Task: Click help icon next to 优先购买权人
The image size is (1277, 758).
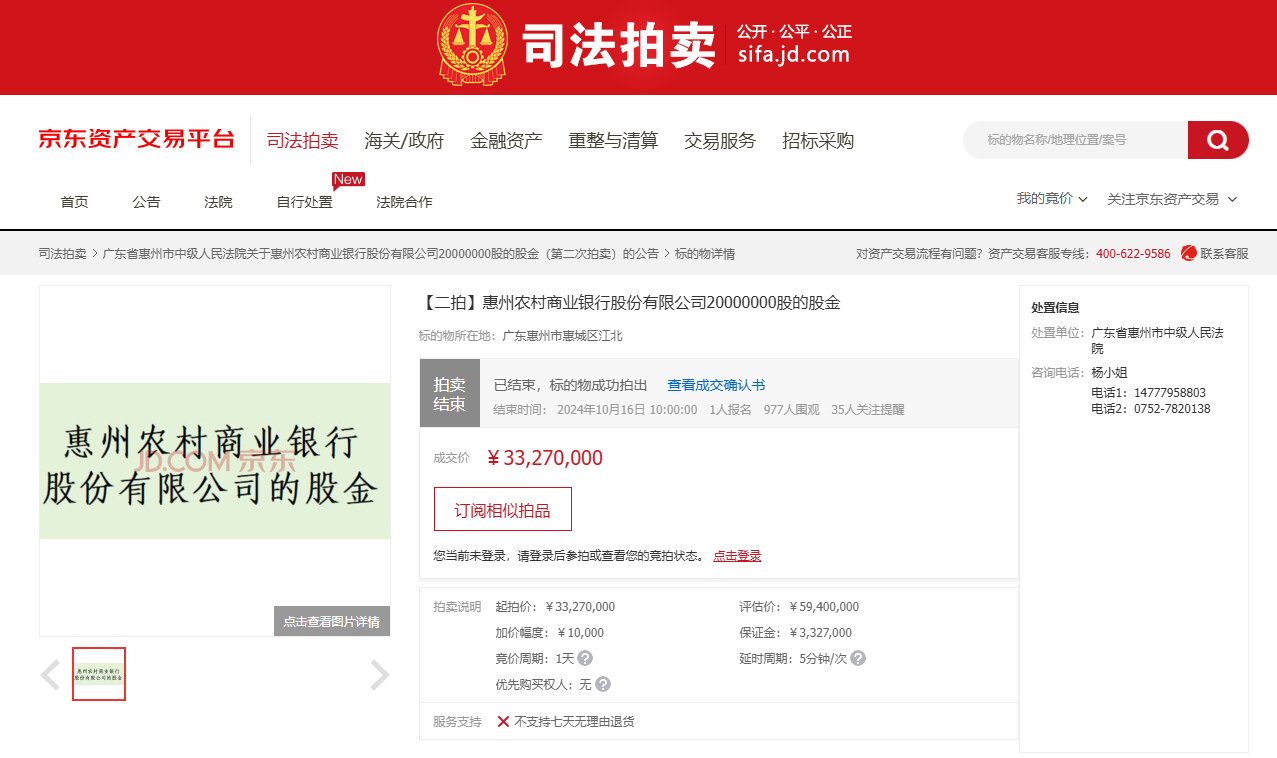Action: (603, 684)
